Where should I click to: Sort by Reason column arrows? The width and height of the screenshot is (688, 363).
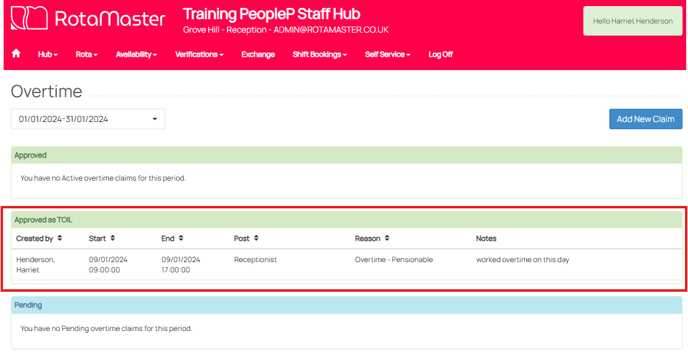click(x=387, y=238)
